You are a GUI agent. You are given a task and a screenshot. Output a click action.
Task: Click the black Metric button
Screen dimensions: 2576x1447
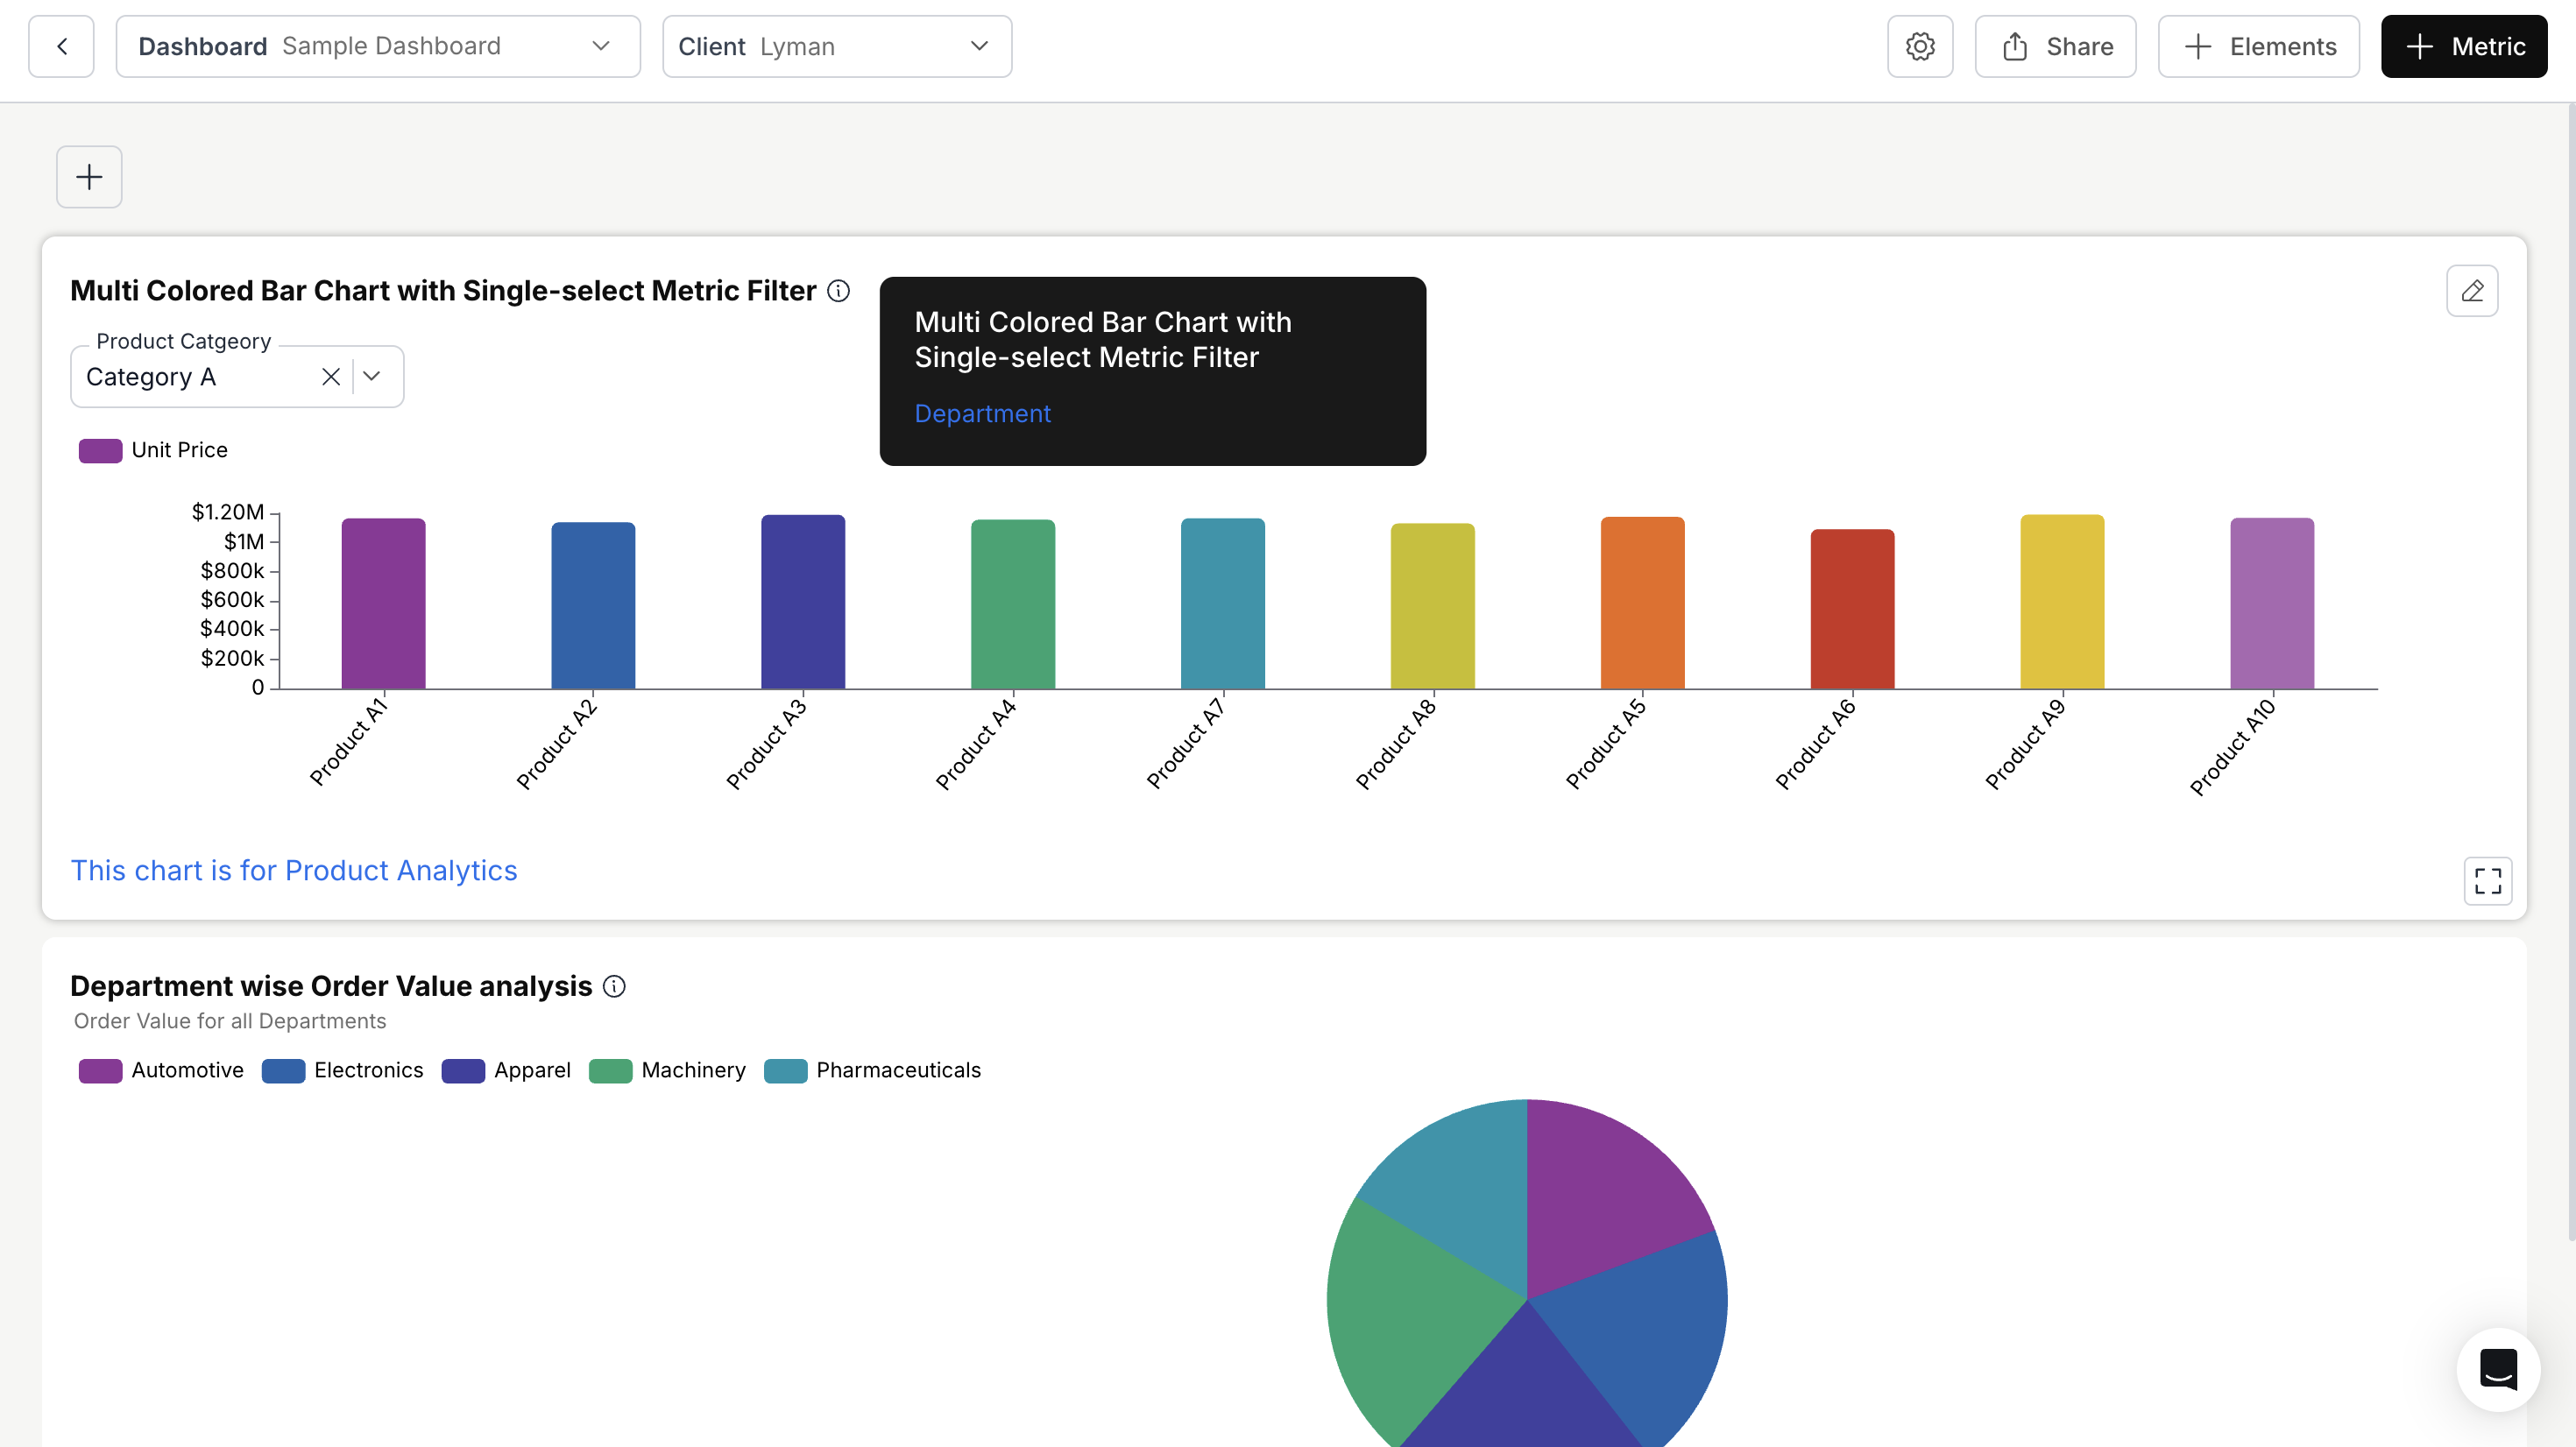click(x=2463, y=46)
